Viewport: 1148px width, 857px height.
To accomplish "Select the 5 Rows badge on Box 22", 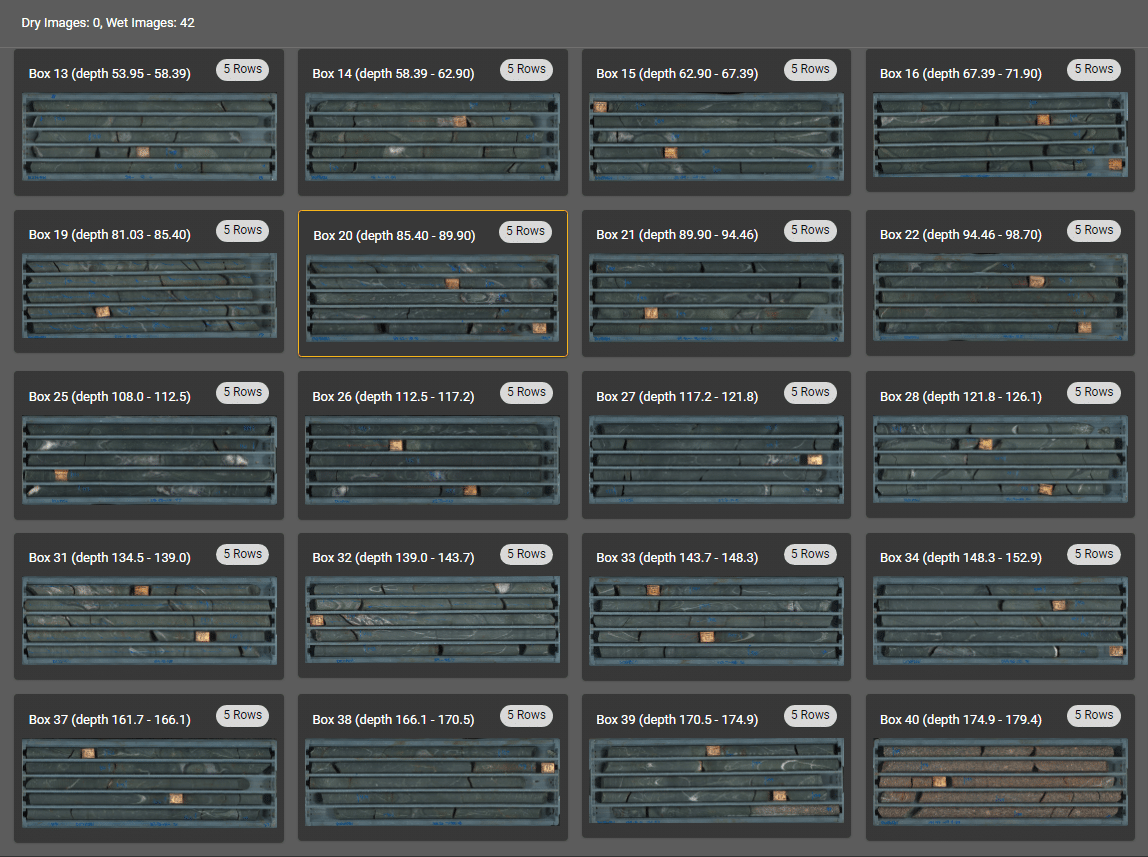I will pyautogui.click(x=1094, y=231).
